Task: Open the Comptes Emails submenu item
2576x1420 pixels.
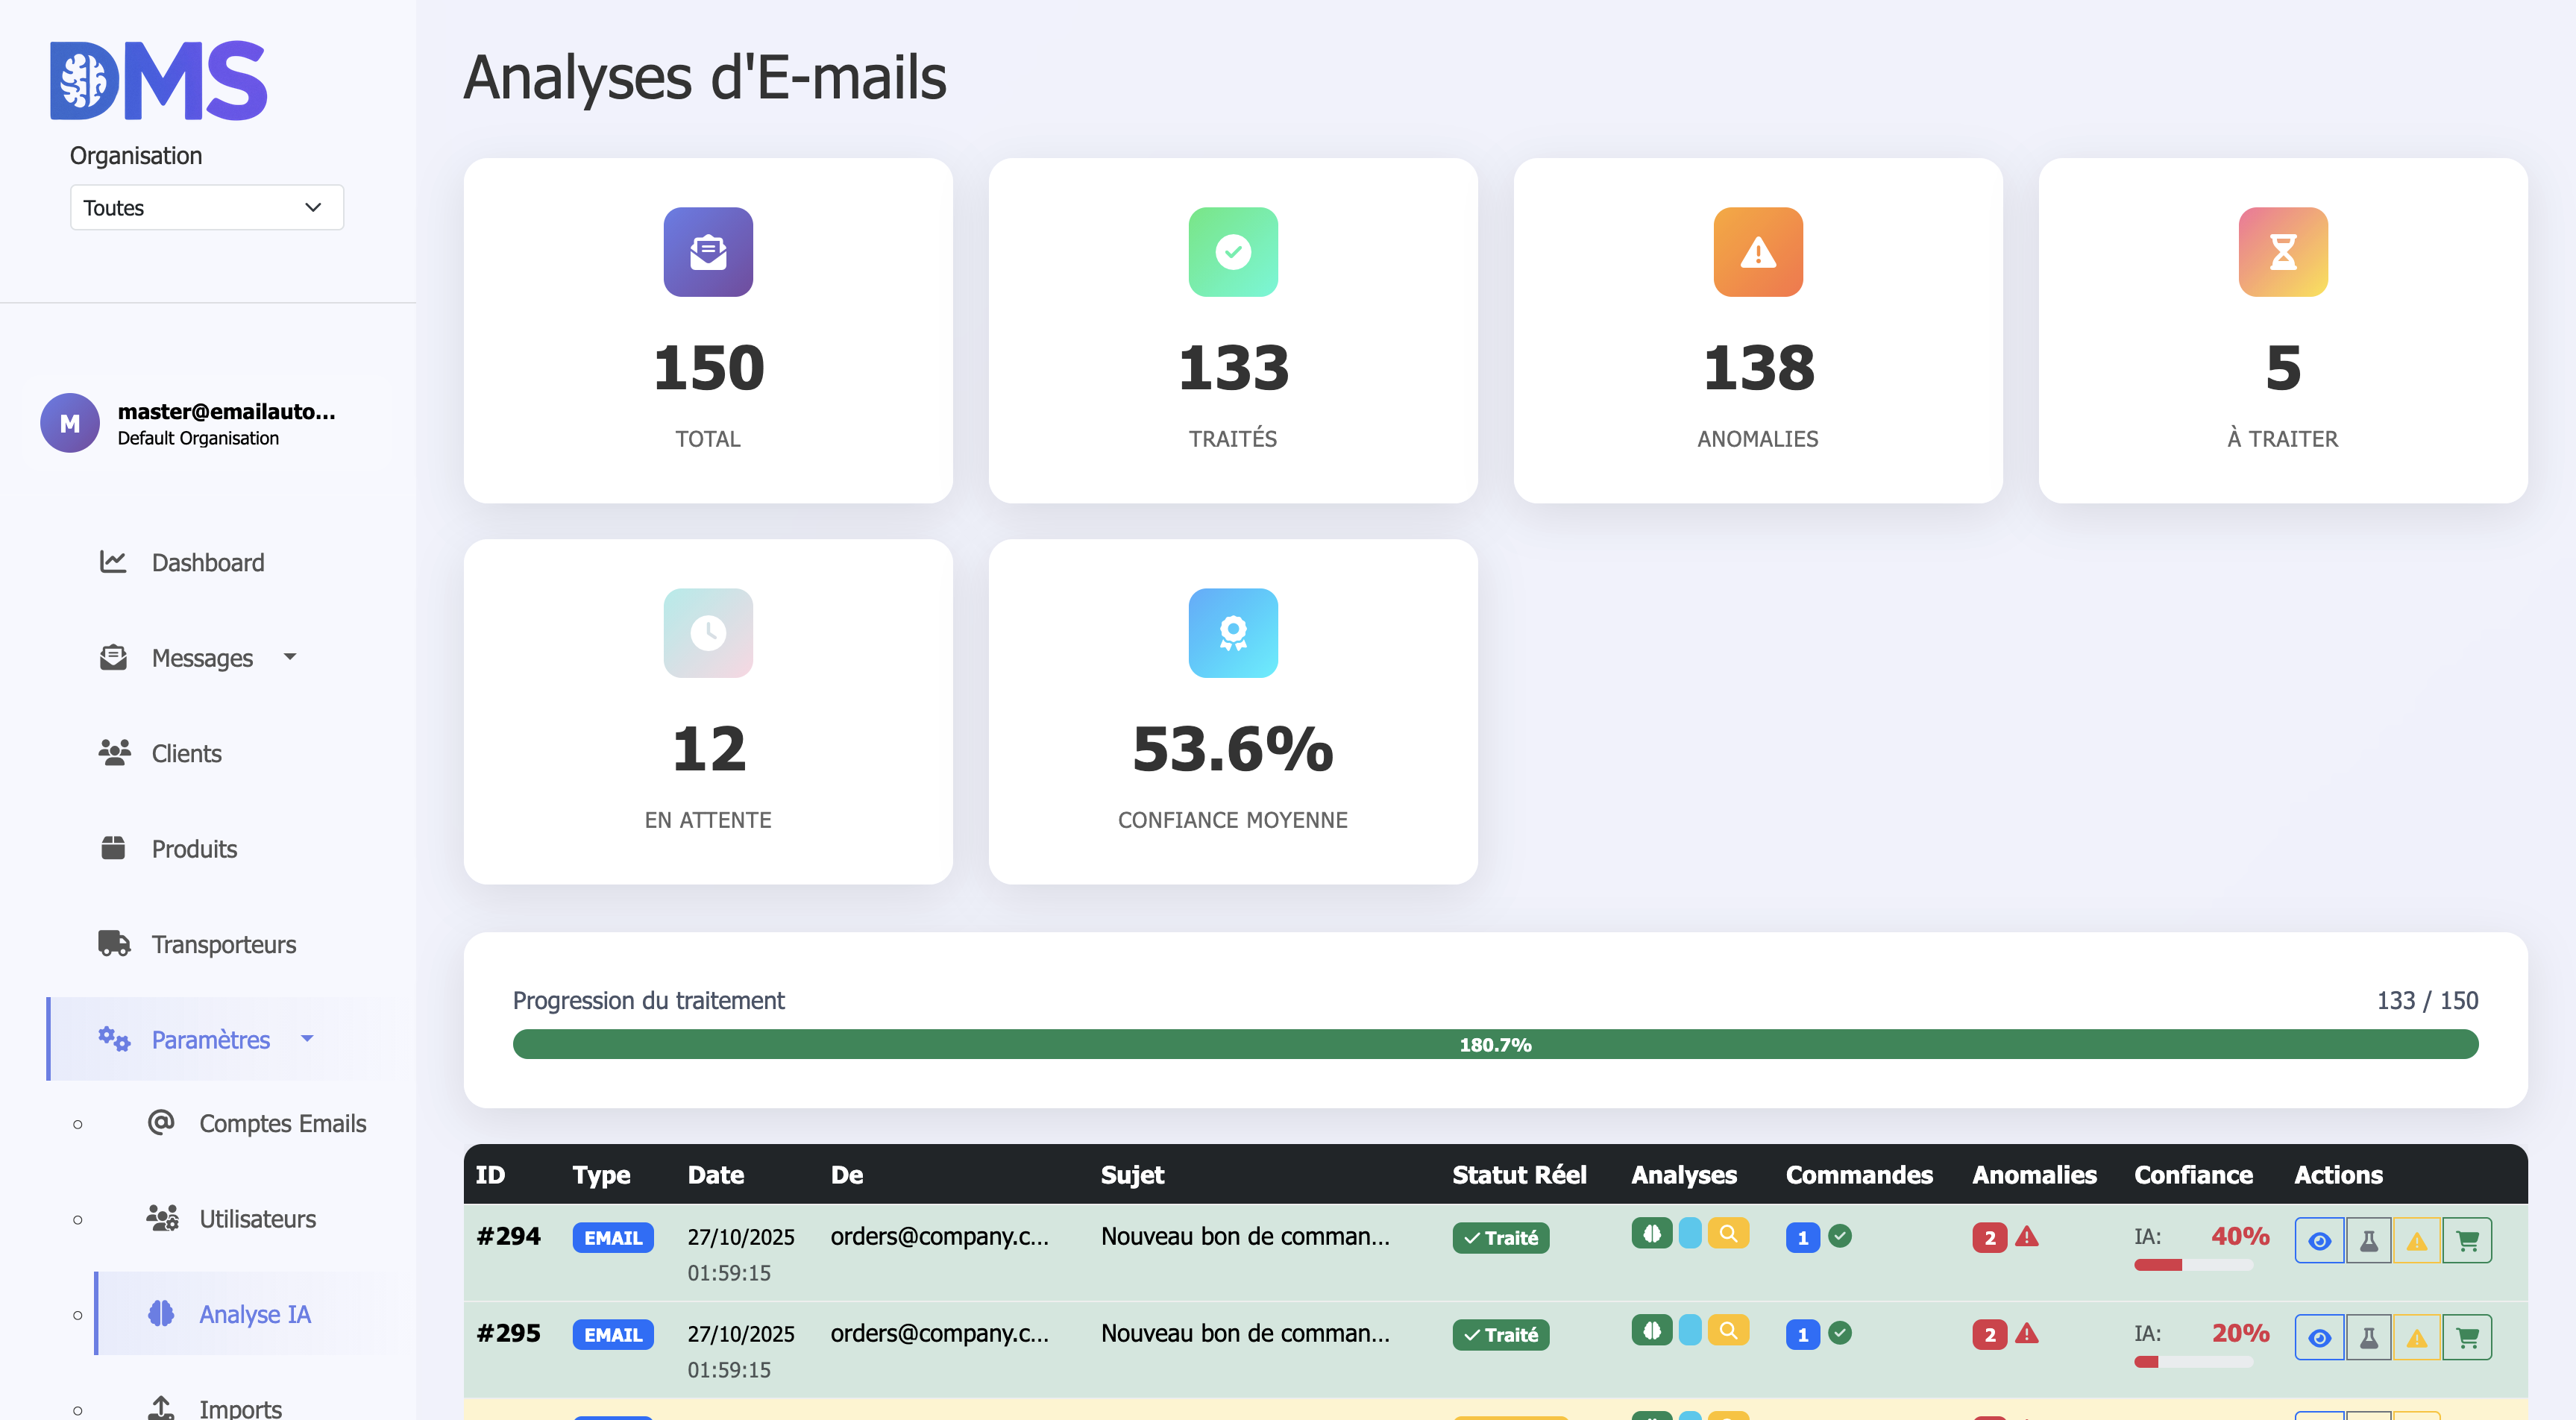Action: [x=282, y=1123]
